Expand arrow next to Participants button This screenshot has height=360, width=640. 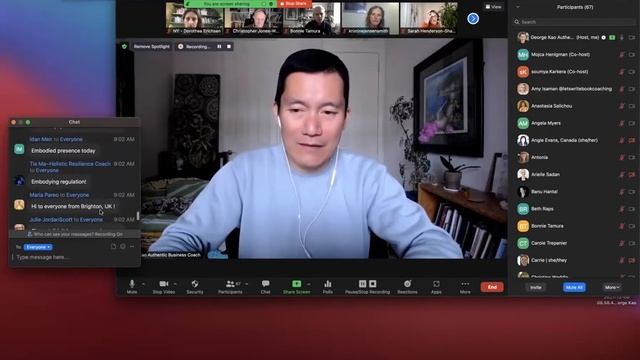point(247,284)
